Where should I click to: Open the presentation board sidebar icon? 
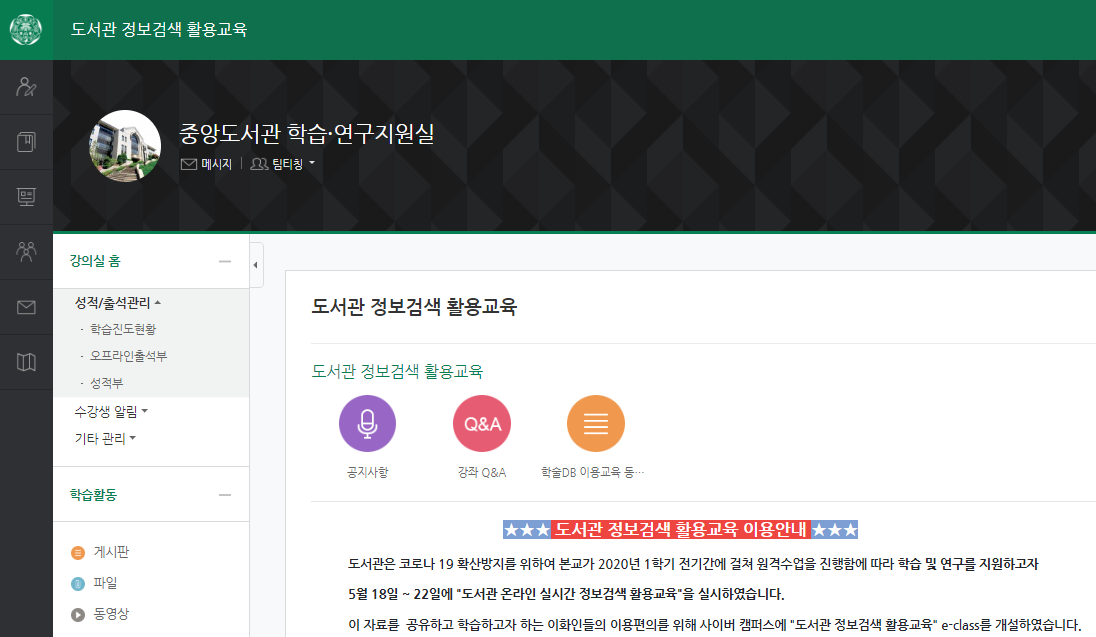[26, 197]
